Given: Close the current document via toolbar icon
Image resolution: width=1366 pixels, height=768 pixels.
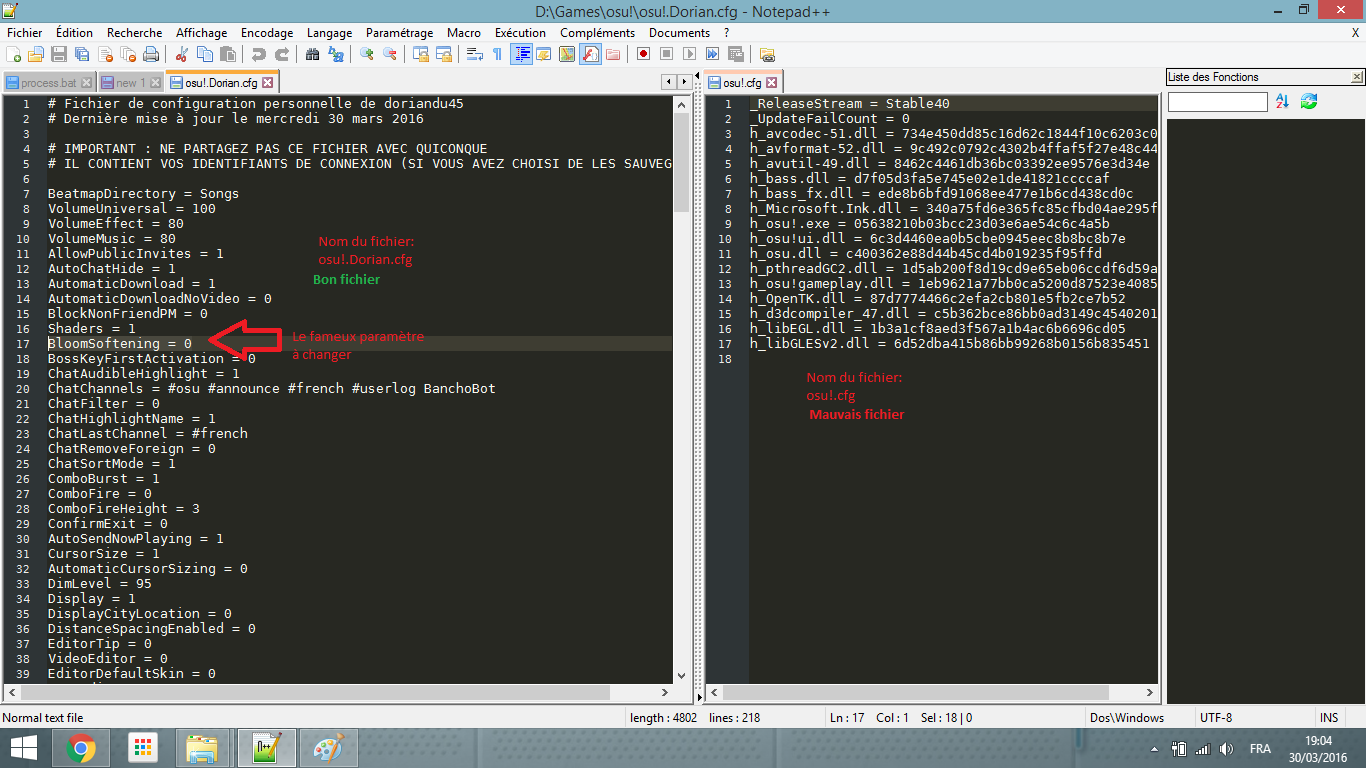Looking at the screenshot, I should 105,54.
